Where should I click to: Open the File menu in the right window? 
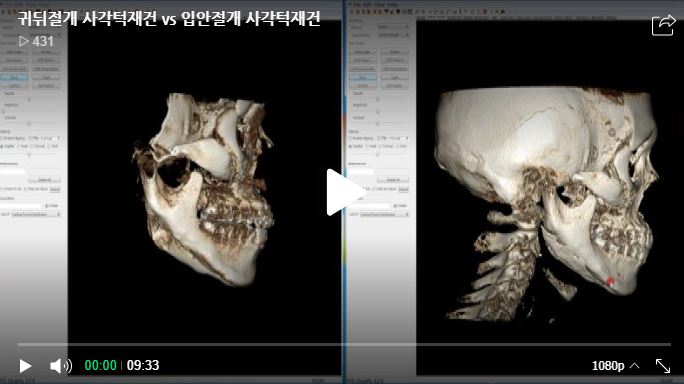(x=357, y=5)
